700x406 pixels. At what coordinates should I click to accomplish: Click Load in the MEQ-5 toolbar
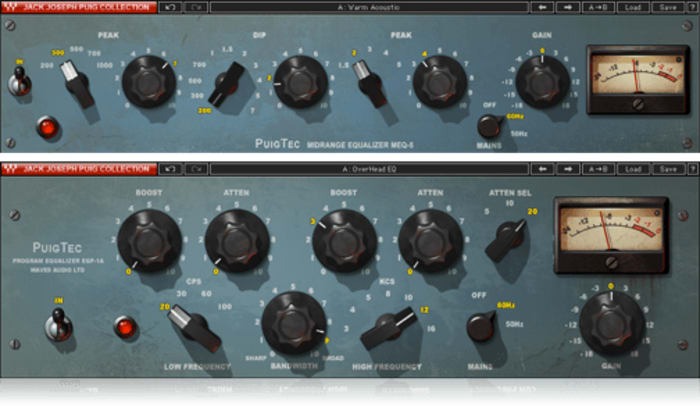633,7
